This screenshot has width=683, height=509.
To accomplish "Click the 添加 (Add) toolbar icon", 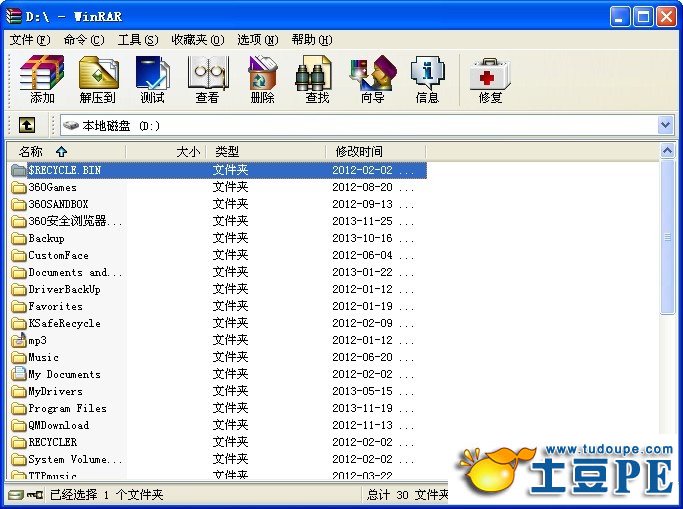I will (42, 79).
